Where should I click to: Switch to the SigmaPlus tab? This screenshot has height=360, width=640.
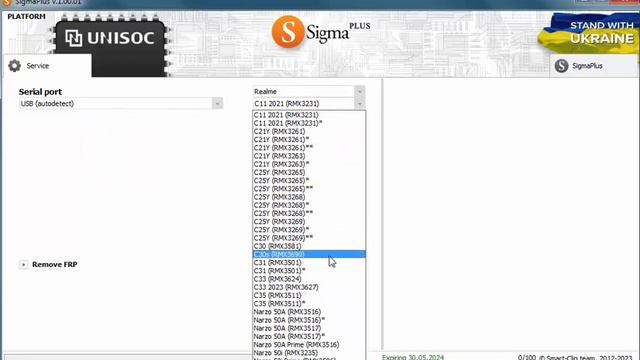pyautogui.click(x=594, y=66)
